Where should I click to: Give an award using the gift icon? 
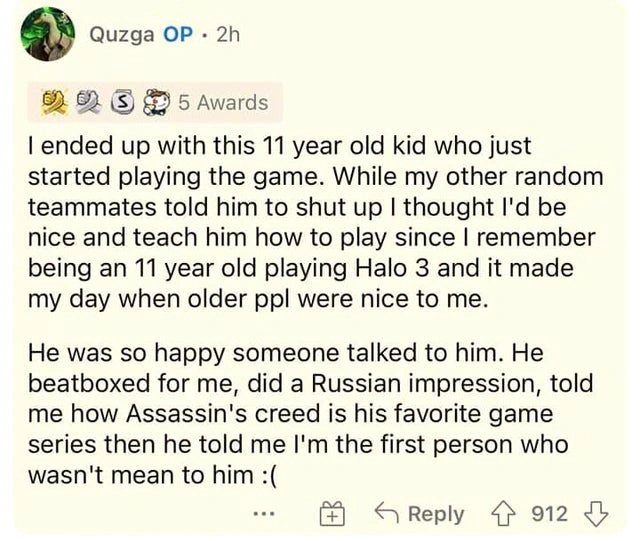(332, 514)
